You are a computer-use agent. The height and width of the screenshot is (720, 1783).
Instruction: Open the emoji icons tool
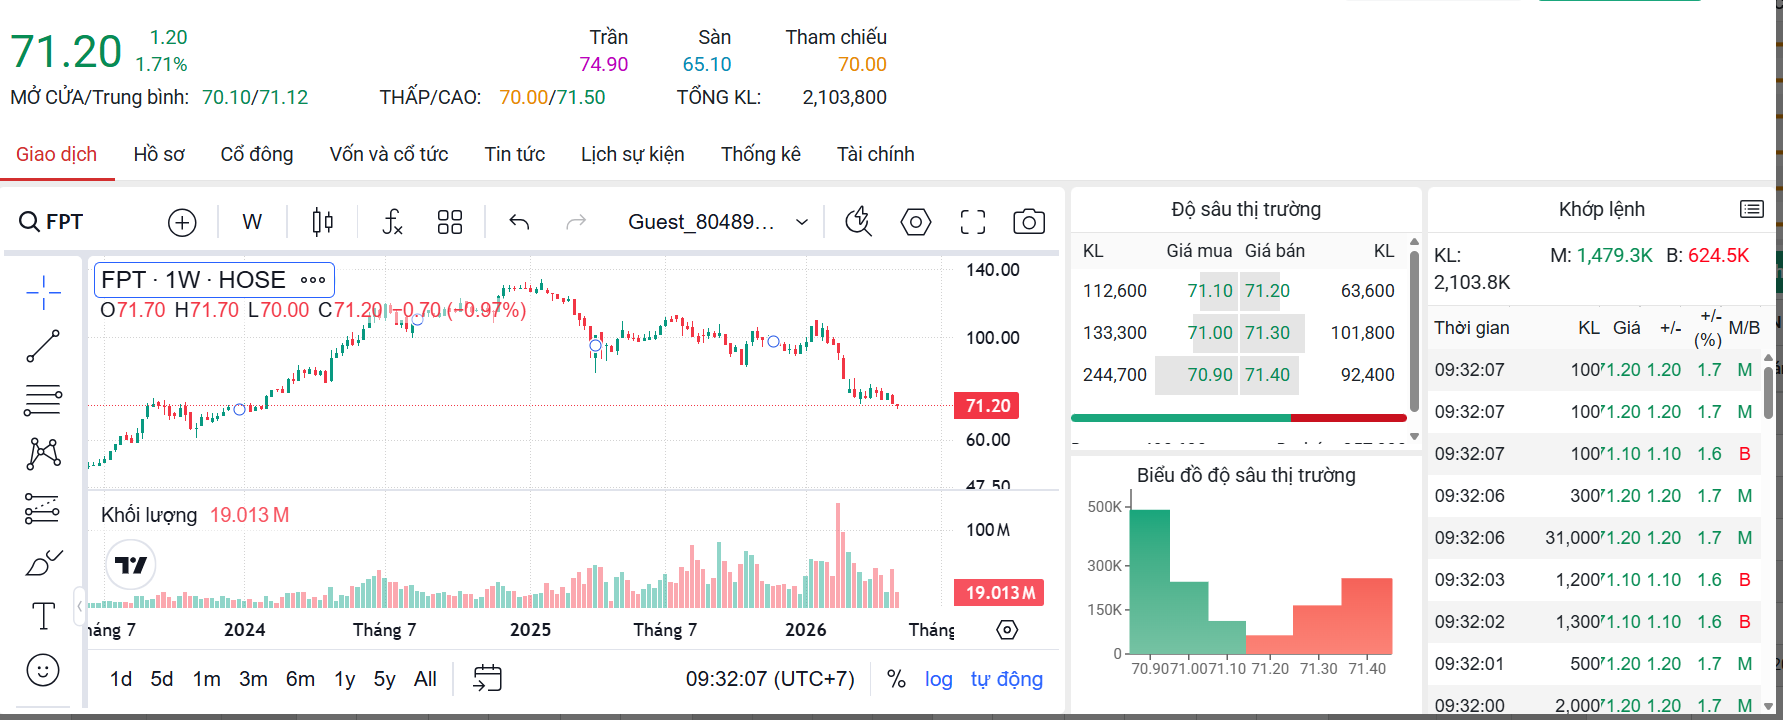point(43,670)
